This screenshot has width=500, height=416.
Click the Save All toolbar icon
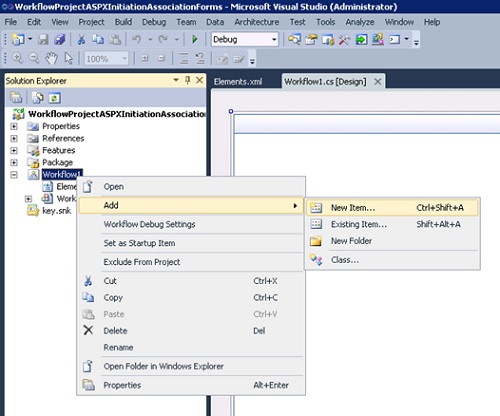[60, 39]
